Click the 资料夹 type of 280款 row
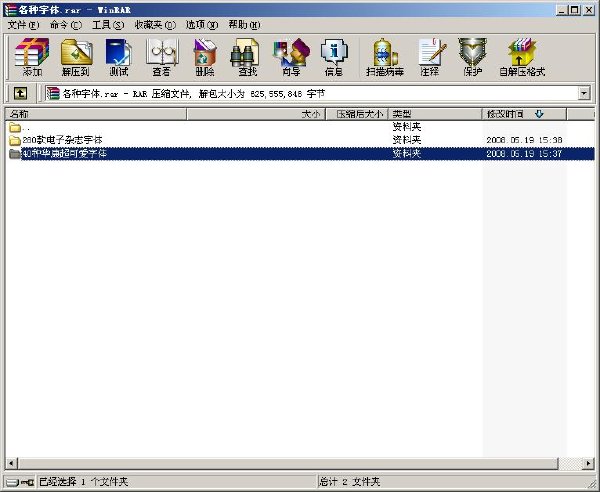The height and width of the screenshot is (492, 600). tap(407, 140)
